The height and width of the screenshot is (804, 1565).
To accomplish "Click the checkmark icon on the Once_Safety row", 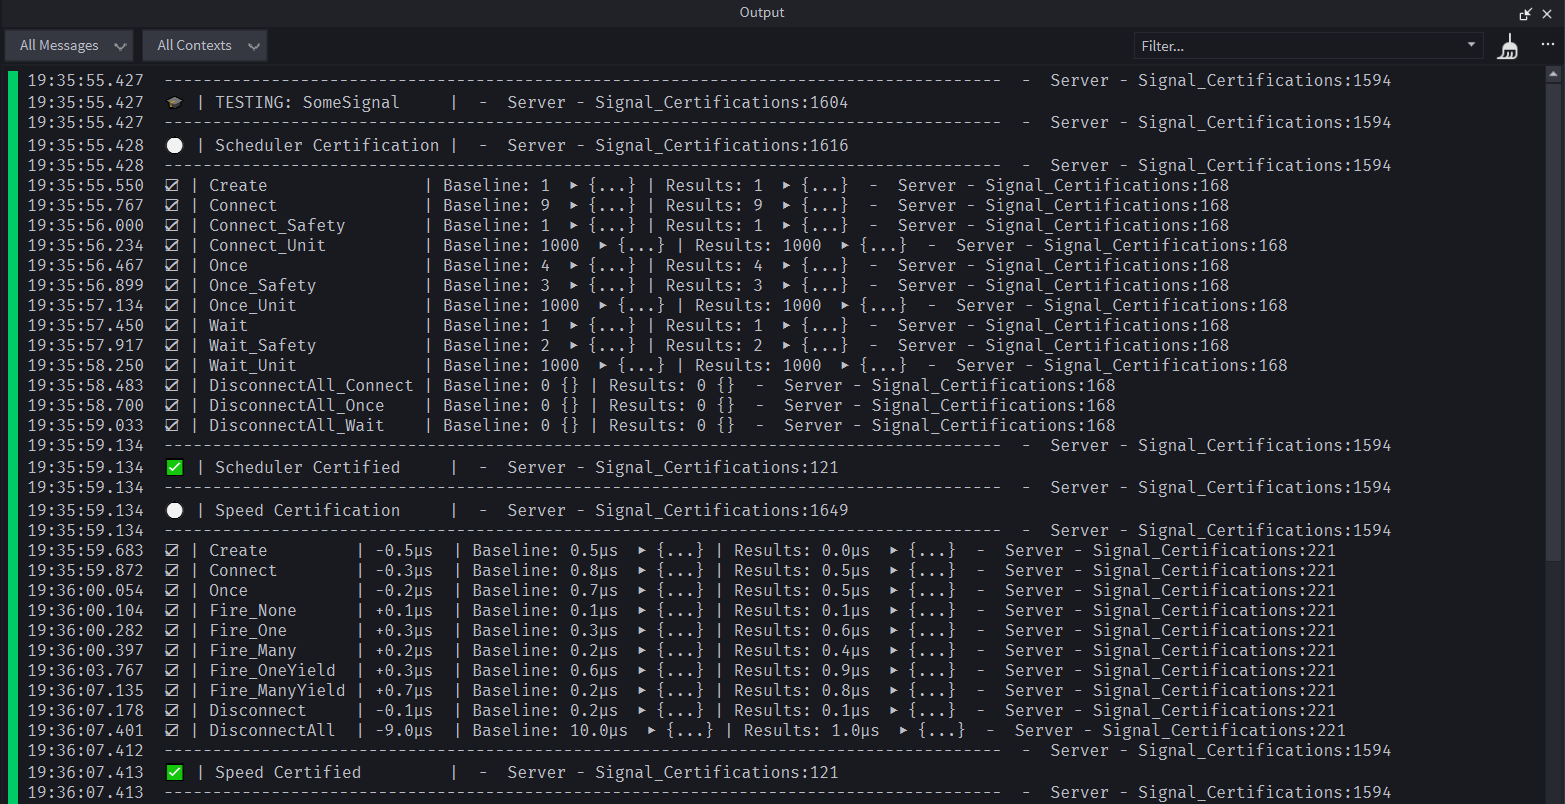I will (172, 285).
